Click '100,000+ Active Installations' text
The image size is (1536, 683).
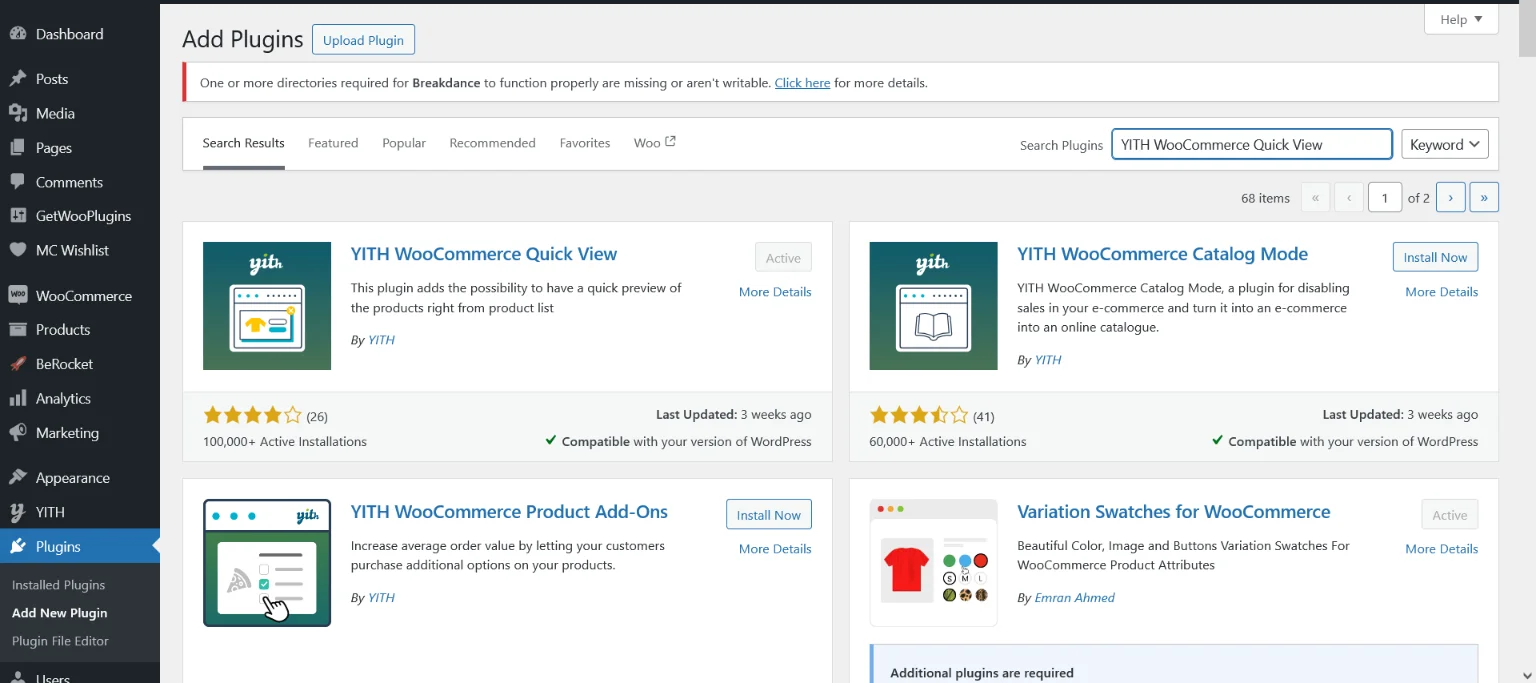click(x=285, y=441)
